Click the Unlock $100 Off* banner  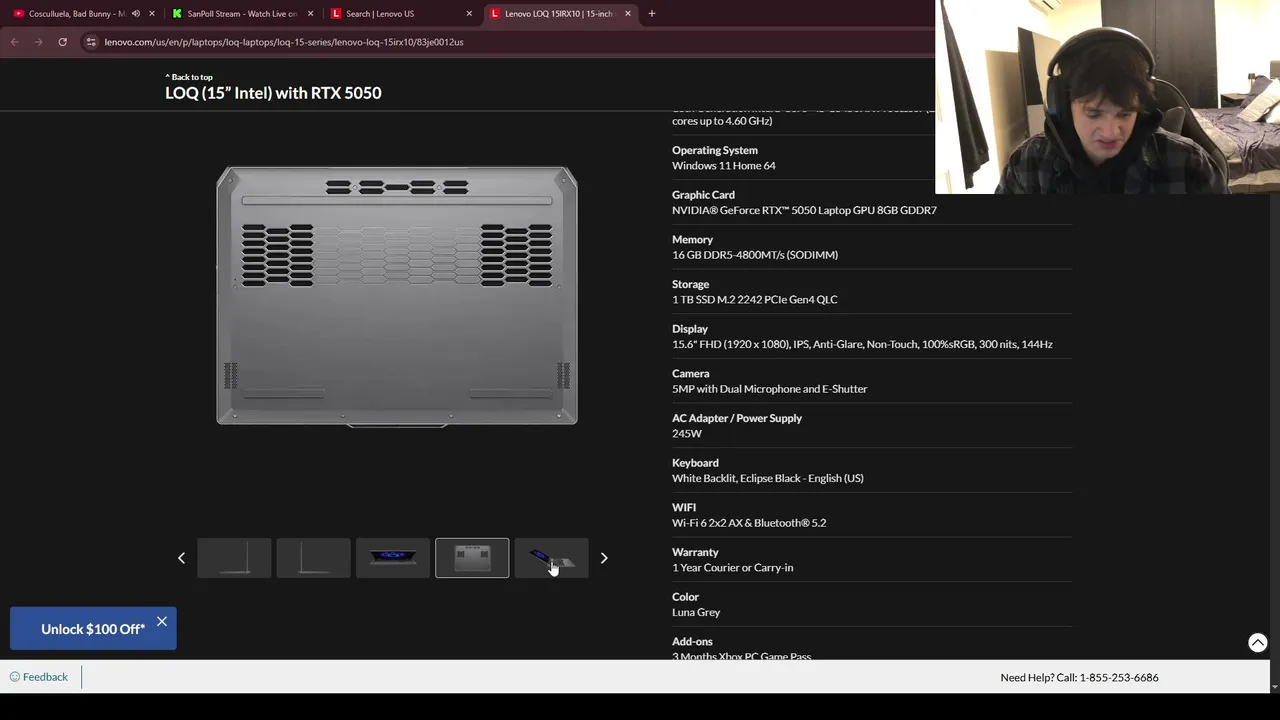tap(93, 629)
